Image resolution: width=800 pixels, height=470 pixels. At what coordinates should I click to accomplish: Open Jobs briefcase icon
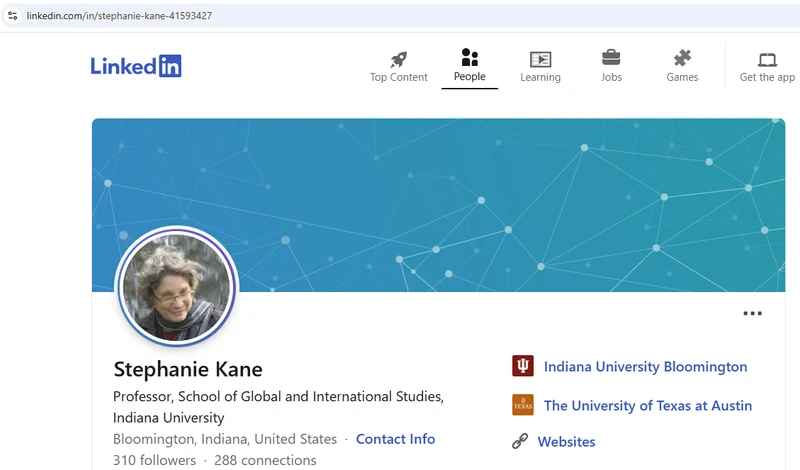pos(611,58)
